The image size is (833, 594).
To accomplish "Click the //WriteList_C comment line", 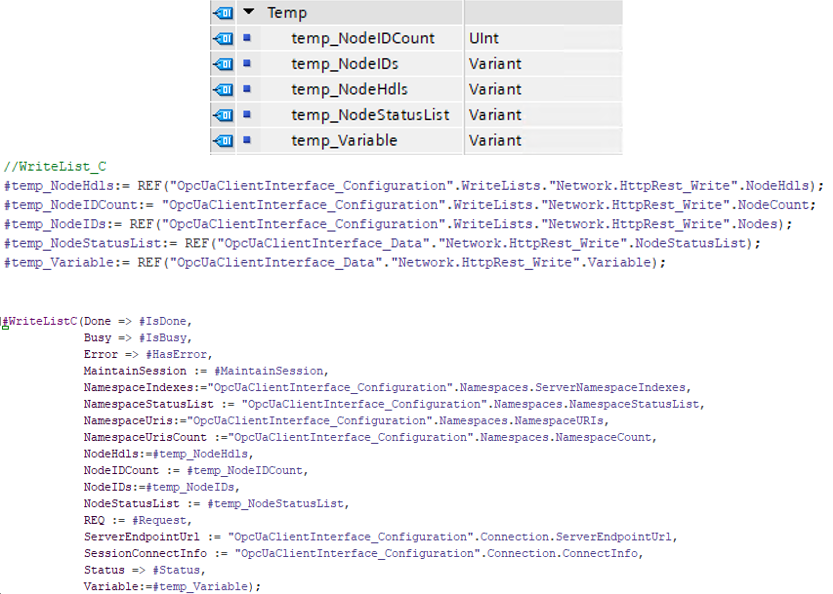I will [x=41, y=167].
